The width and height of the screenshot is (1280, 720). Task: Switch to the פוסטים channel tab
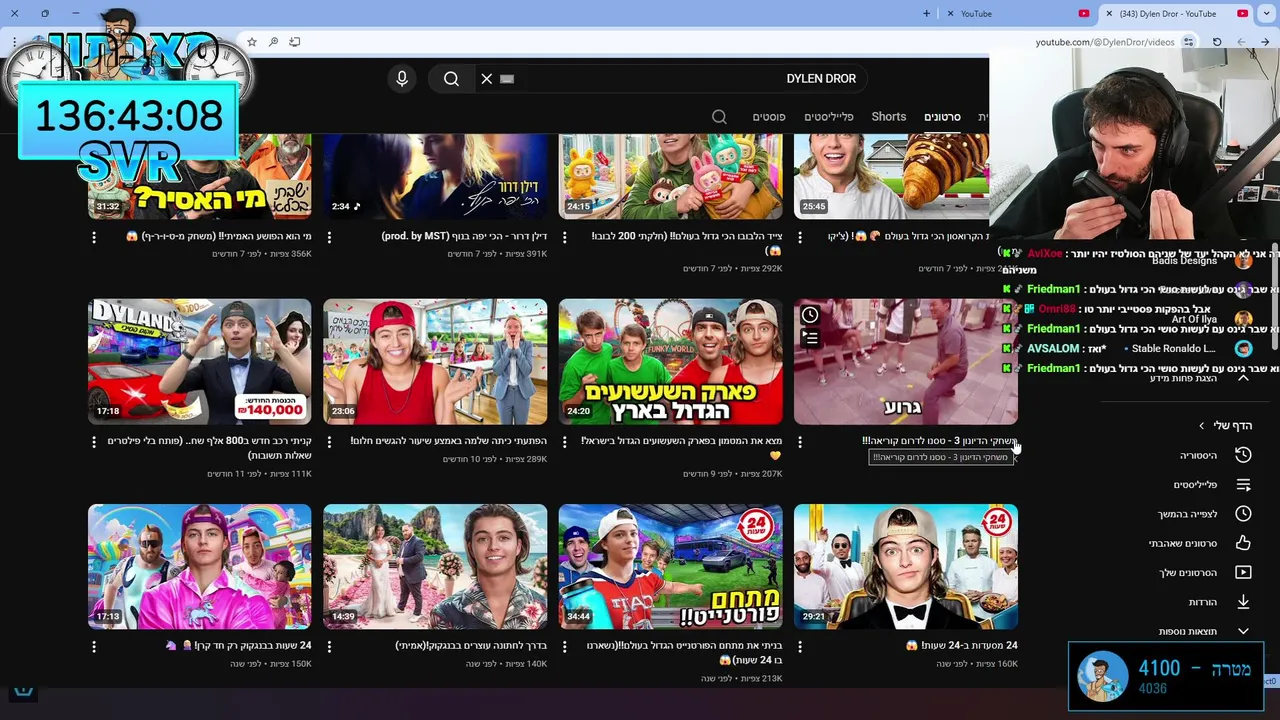(x=769, y=117)
